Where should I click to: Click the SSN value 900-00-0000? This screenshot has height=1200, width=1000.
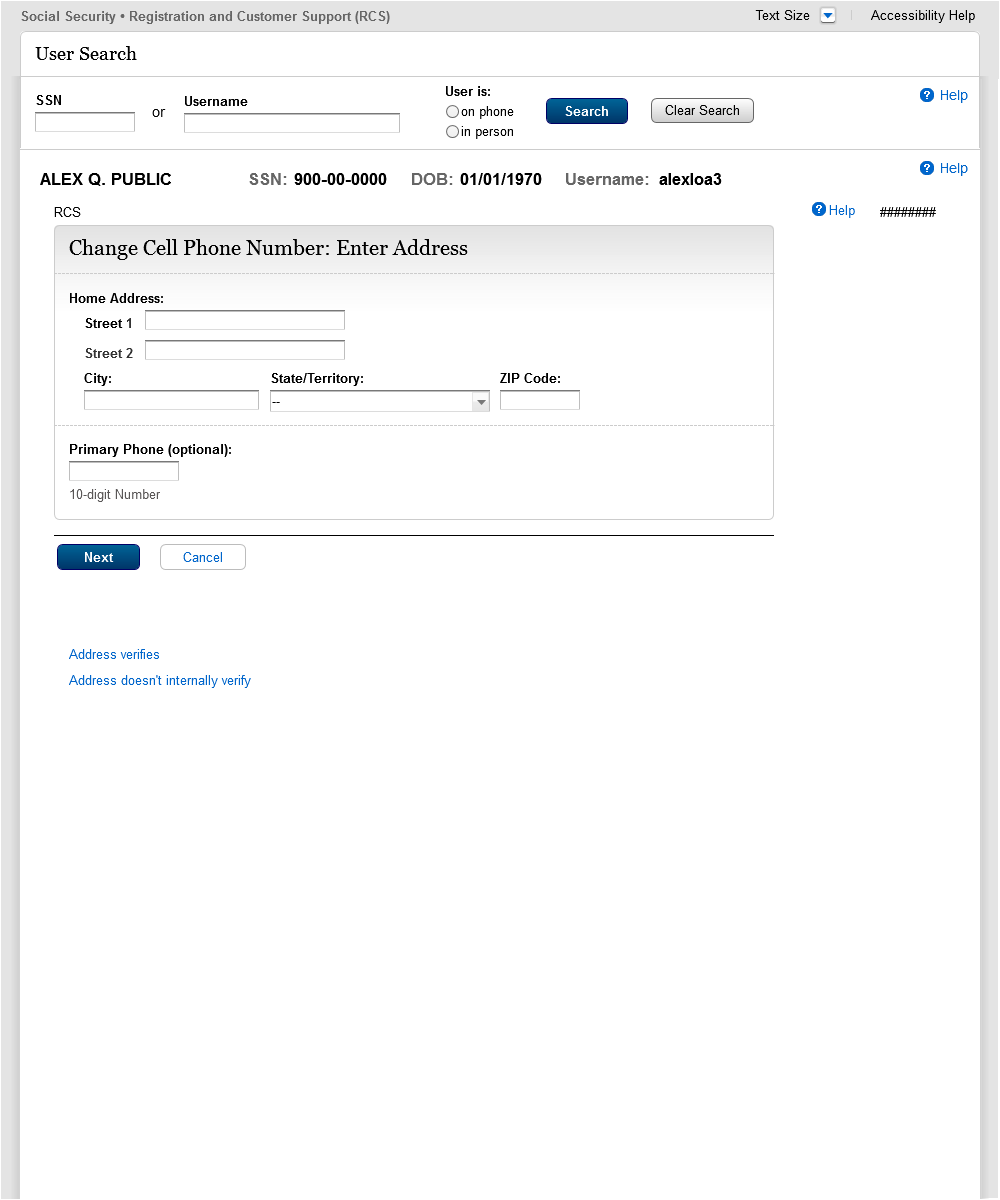tap(340, 180)
